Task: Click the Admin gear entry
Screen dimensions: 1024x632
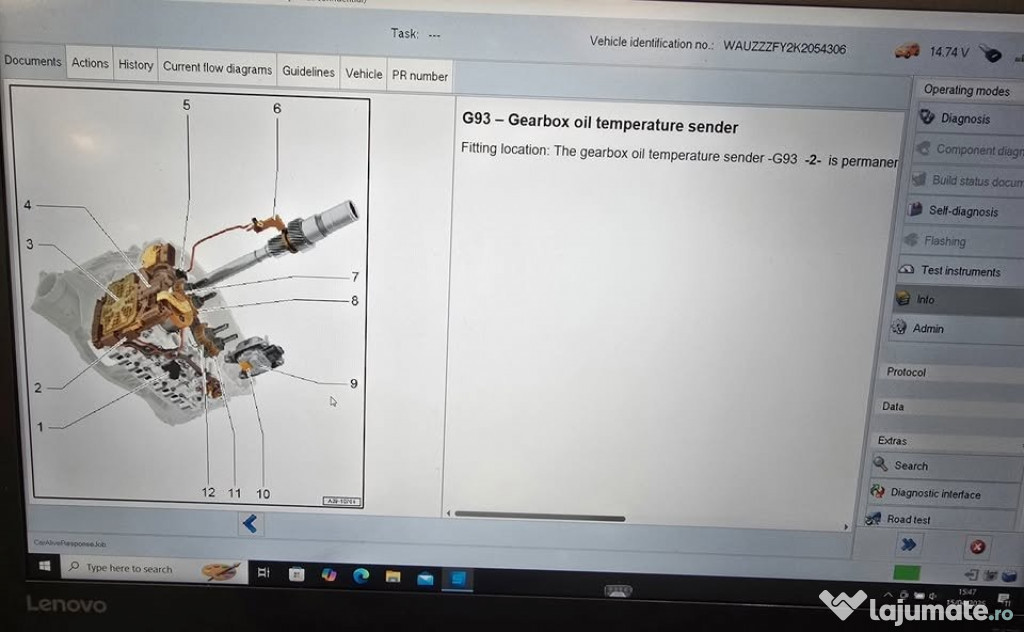Action: [x=926, y=328]
